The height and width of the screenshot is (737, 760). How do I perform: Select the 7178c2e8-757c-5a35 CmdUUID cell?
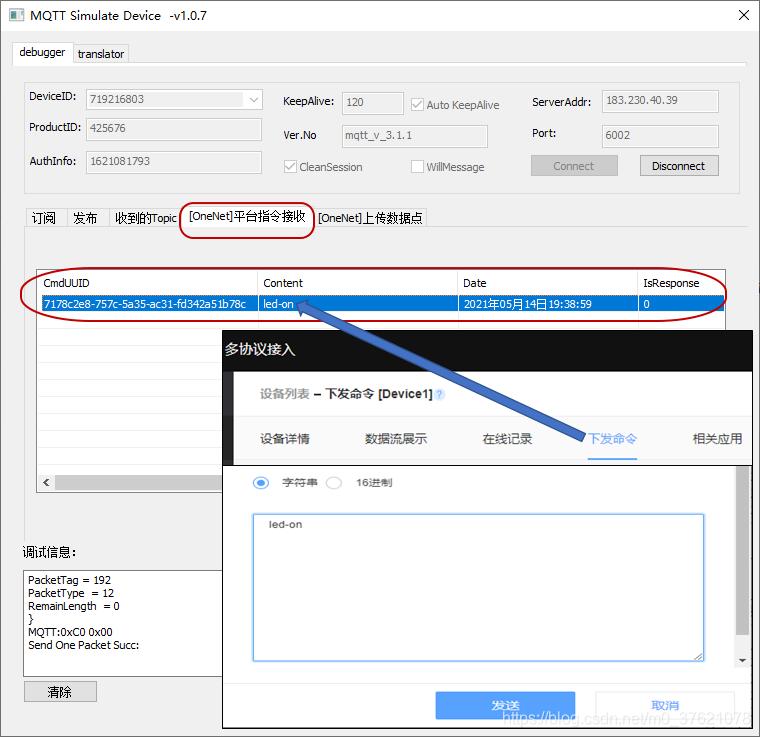[149, 304]
